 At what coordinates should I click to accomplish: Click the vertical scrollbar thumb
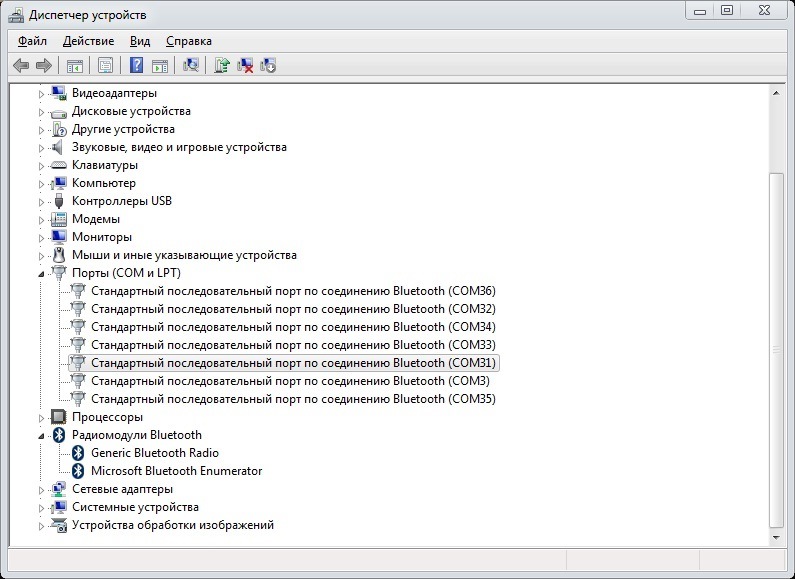coord(776,350)
